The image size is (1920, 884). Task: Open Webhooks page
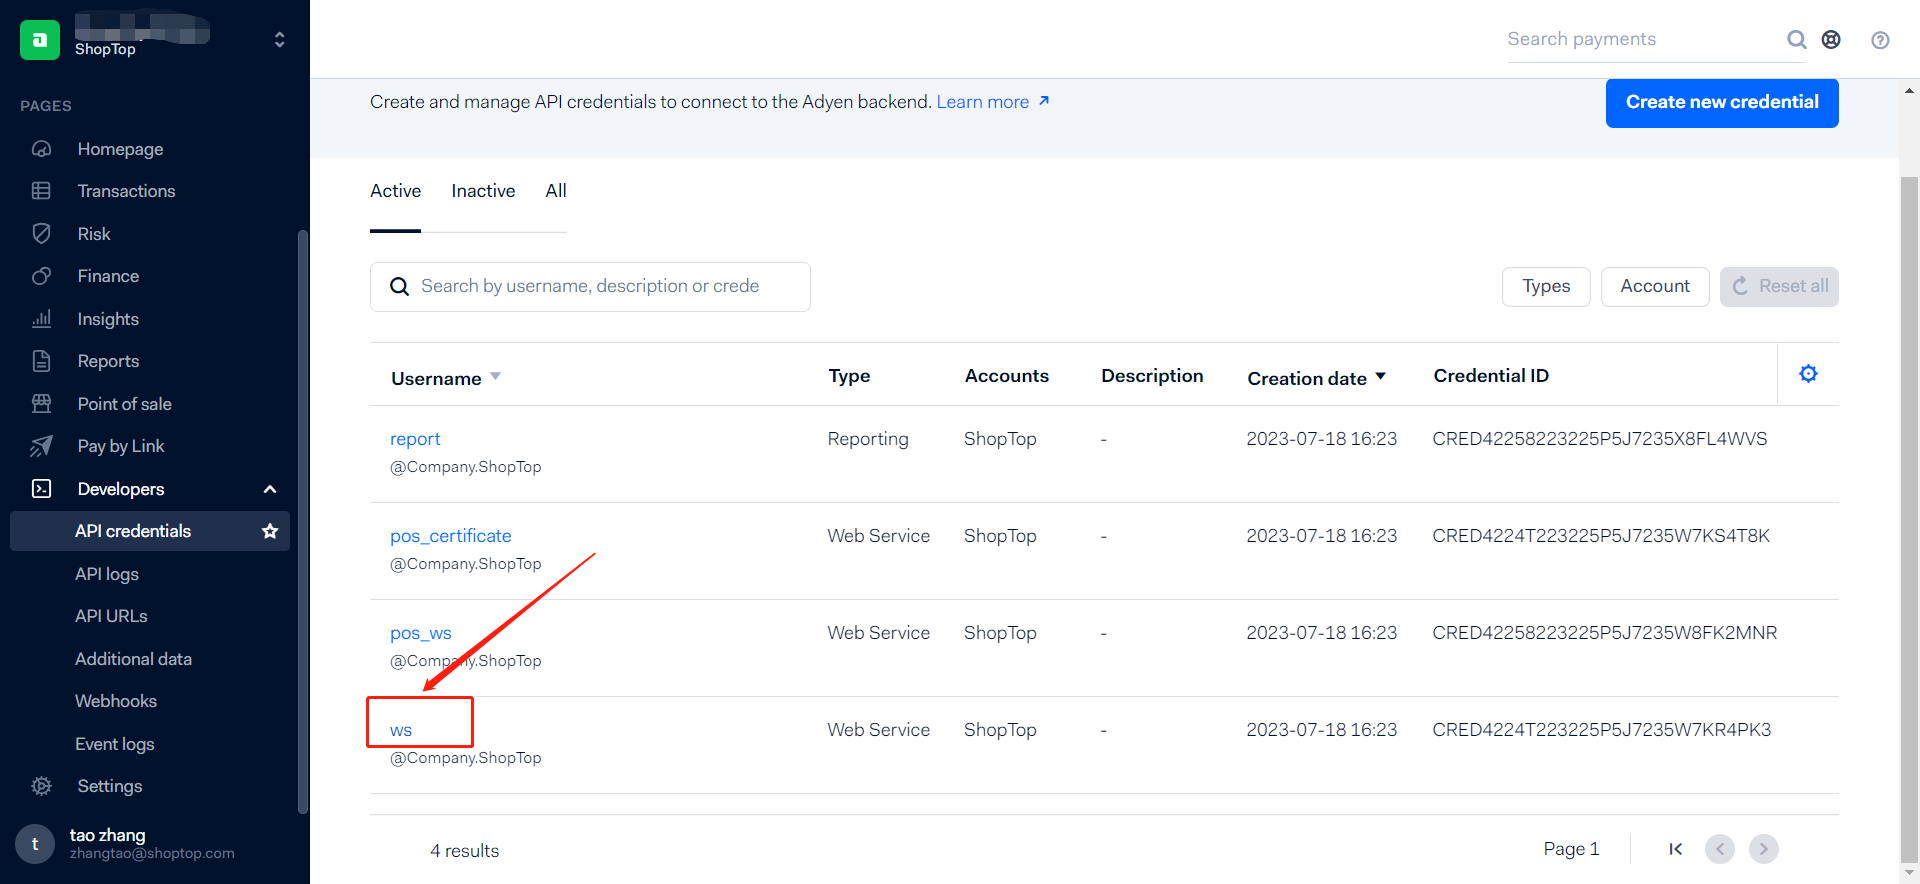pos(116,701)
